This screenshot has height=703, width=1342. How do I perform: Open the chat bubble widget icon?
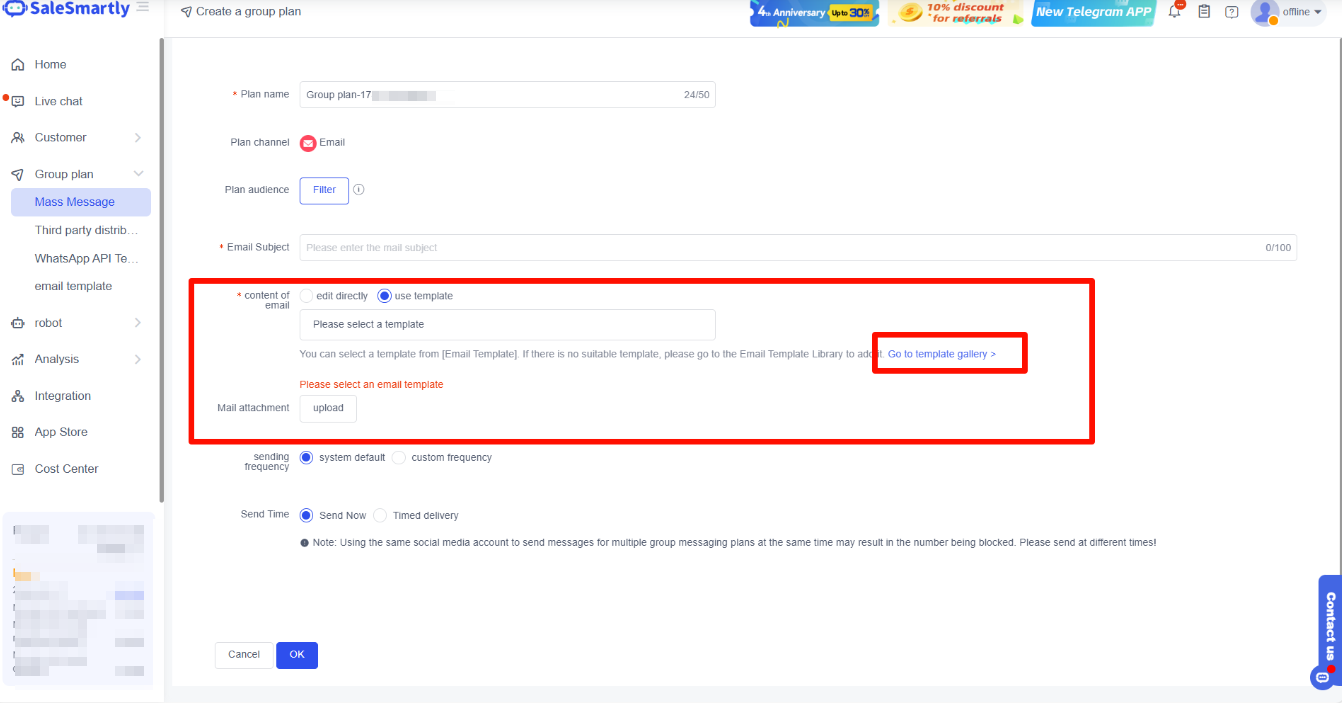(1322, 677)
